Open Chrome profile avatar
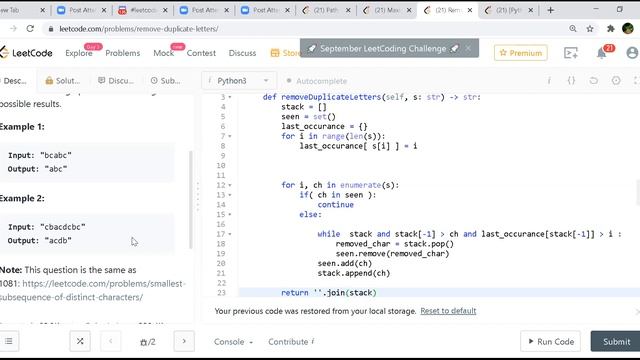Screen dimensions: 640x360 628,29
